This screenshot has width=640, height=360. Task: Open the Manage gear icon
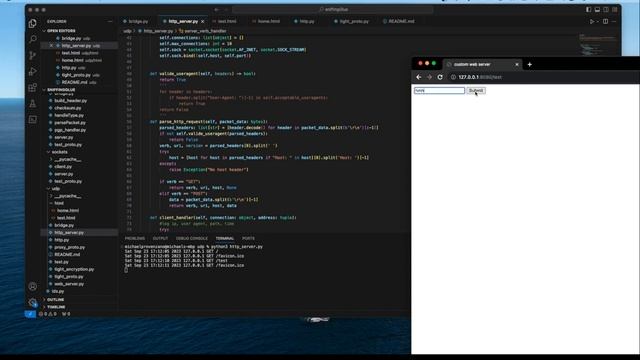pos(33,302)
